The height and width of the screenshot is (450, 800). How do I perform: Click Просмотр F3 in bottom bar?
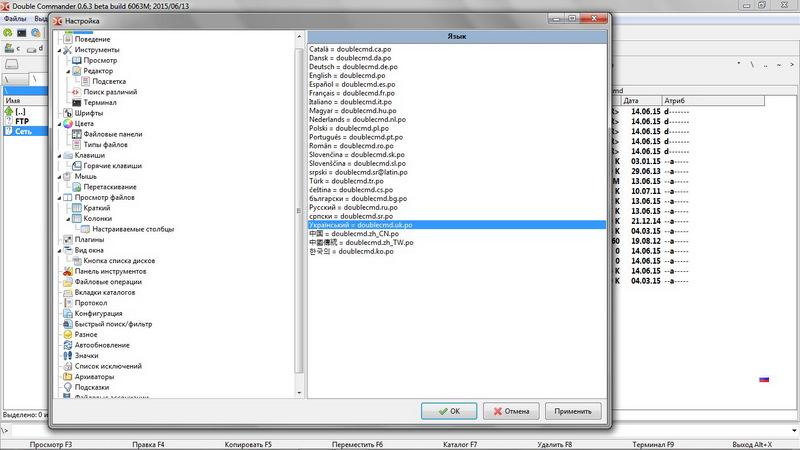pos(51,444)
